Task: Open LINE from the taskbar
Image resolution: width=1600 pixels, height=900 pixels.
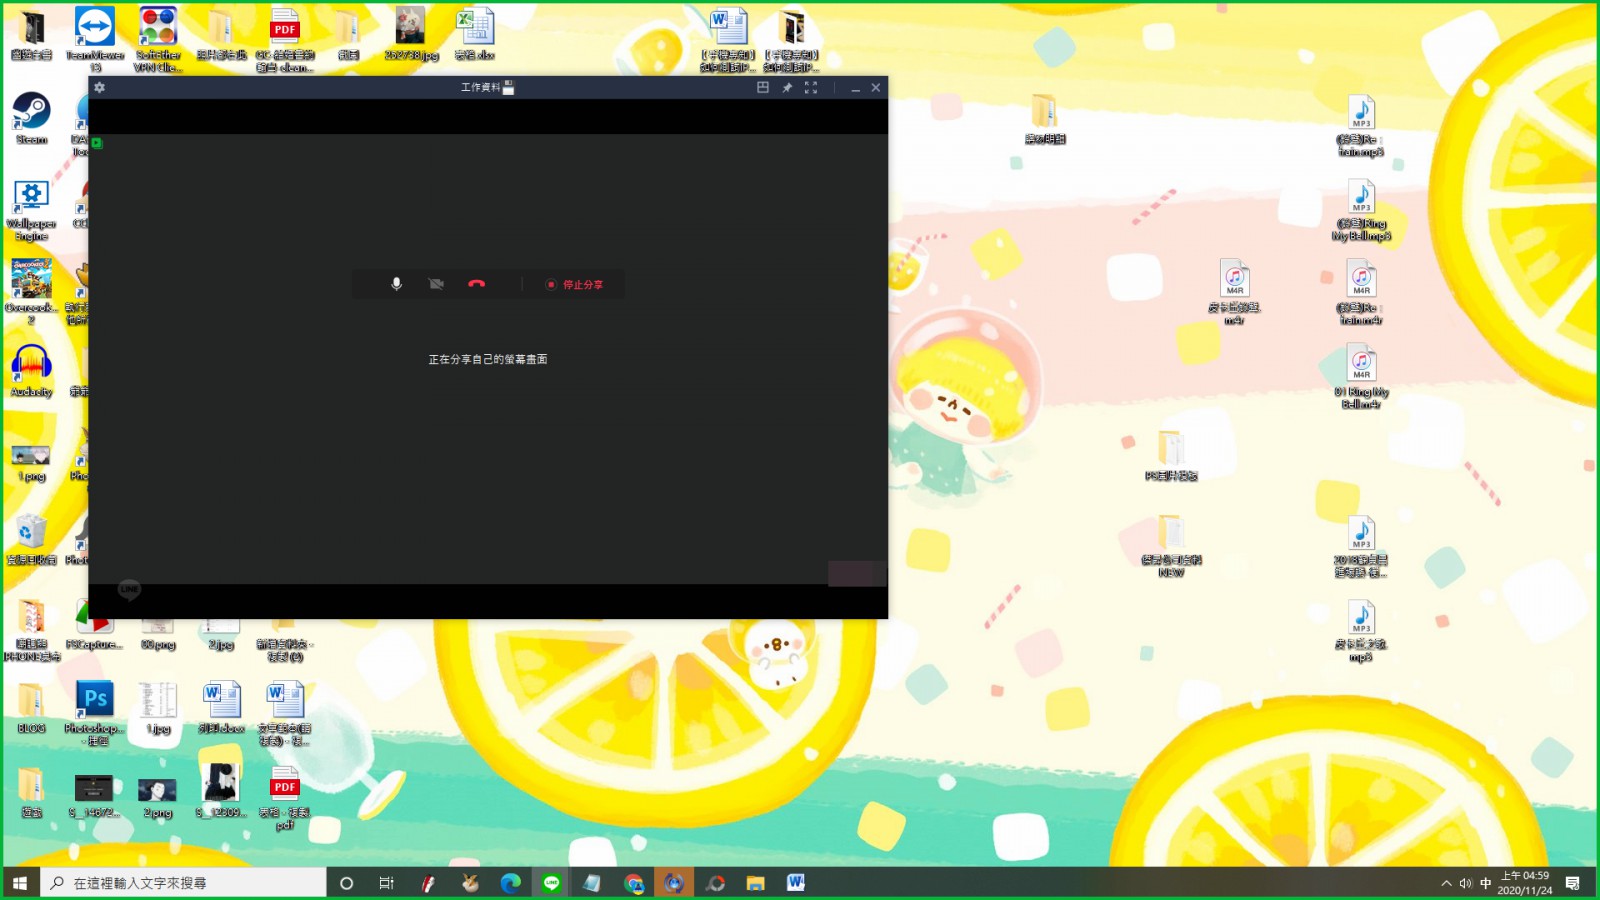Action: (x=551, y=883)
